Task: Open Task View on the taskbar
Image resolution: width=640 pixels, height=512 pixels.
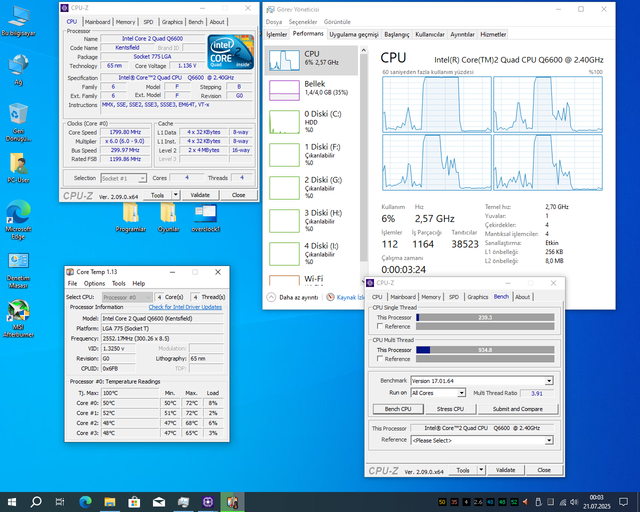Action: (60, 502)
